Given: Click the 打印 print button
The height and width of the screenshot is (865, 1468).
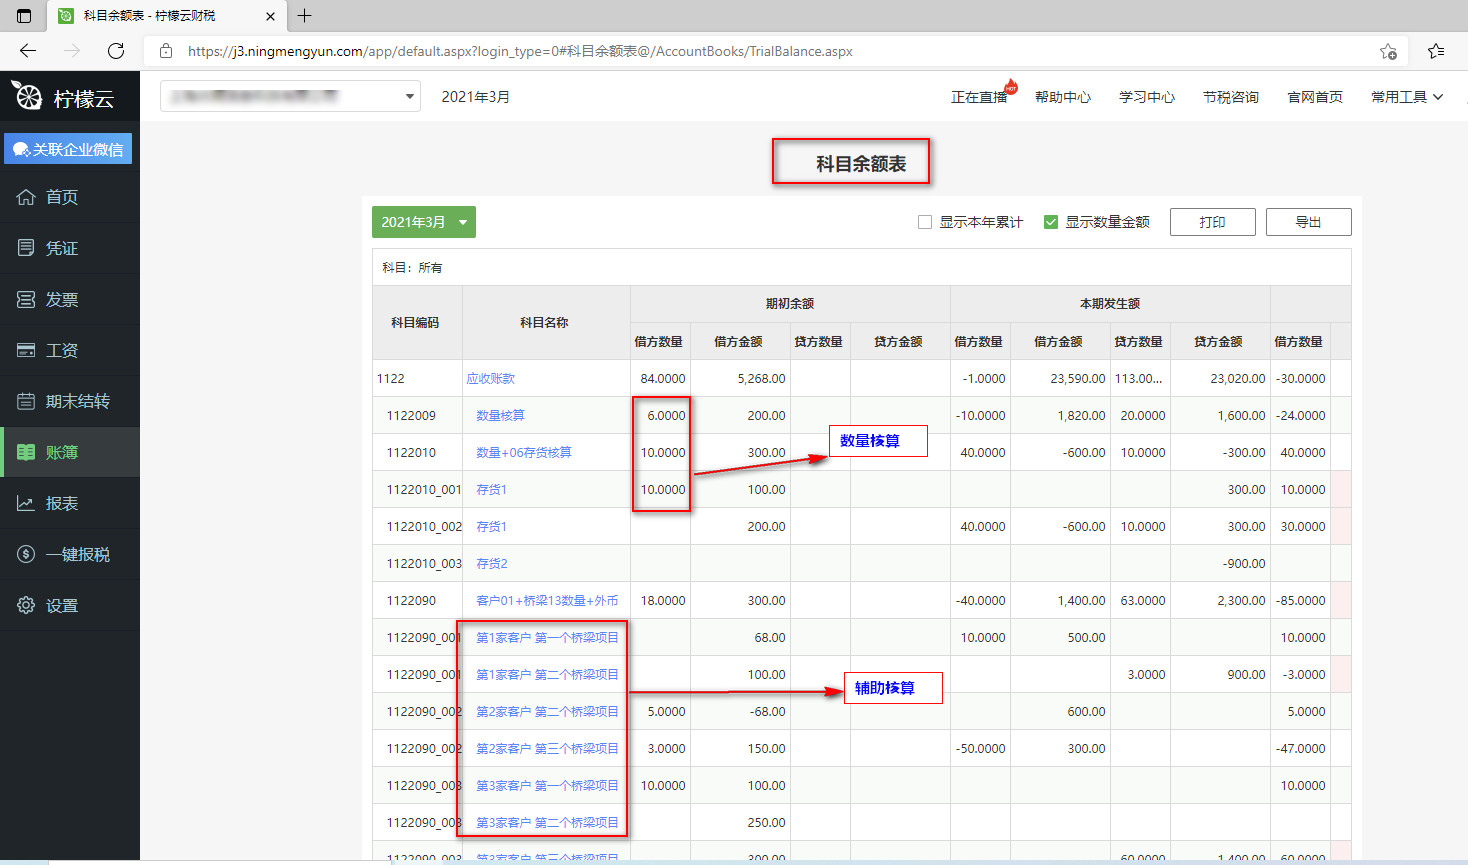Looking at the screenshot, I should pos(1212,222).
